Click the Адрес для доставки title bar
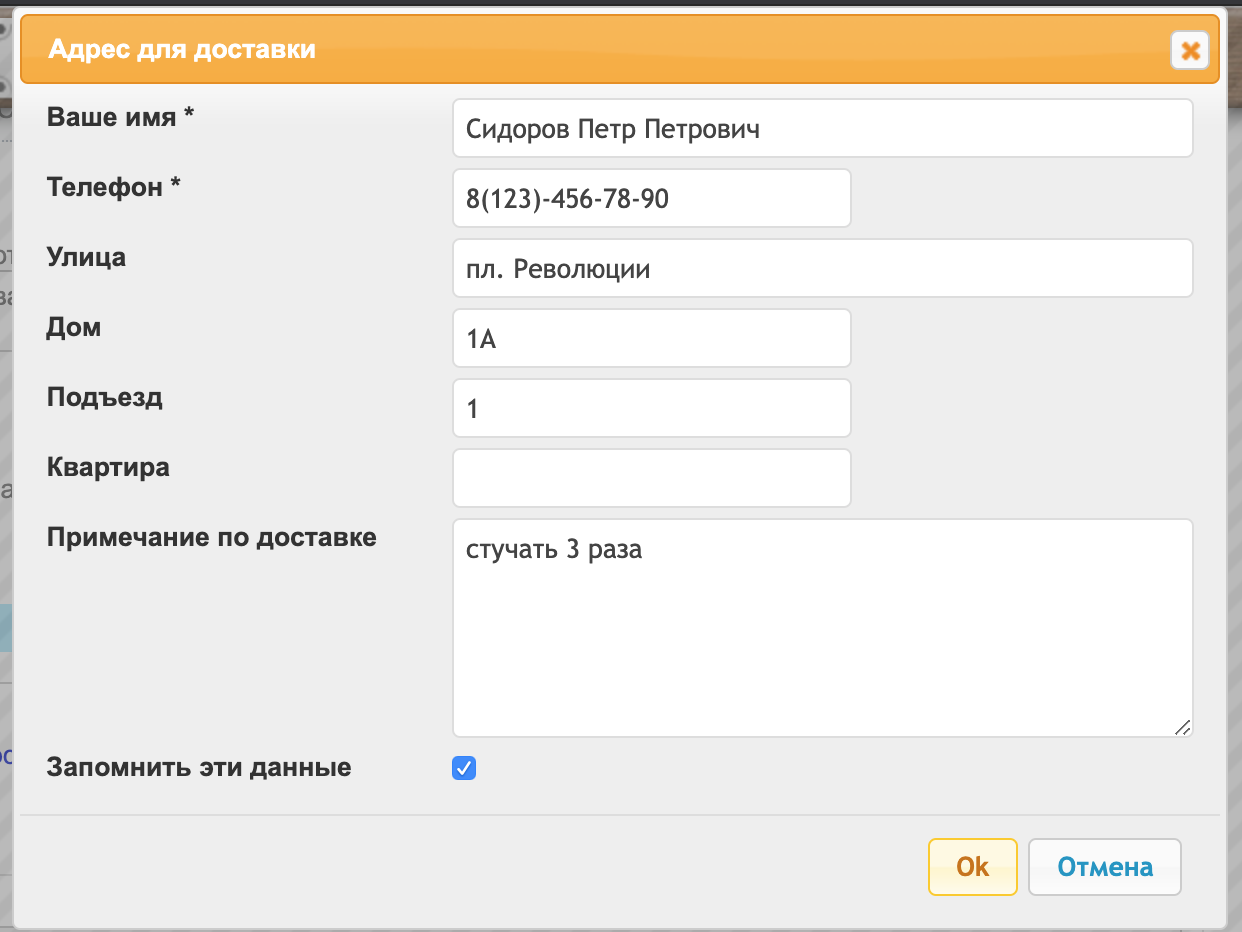Image resolution: width=1242 pixels, height=932 pixels. pos(620,49)
